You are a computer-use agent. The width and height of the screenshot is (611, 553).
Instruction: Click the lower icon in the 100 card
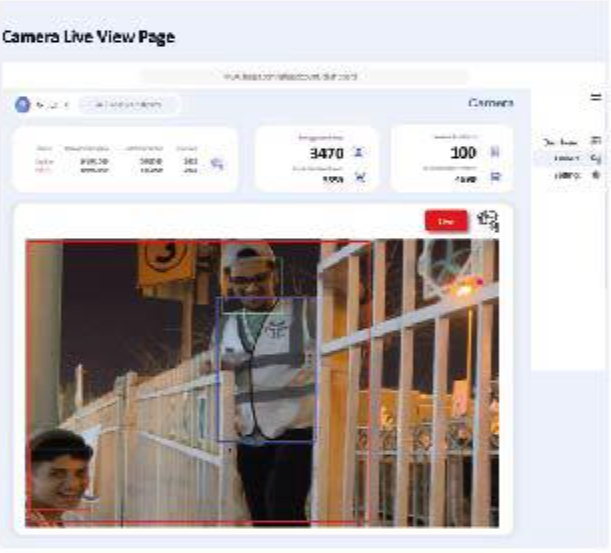click(x=495, y=178)
